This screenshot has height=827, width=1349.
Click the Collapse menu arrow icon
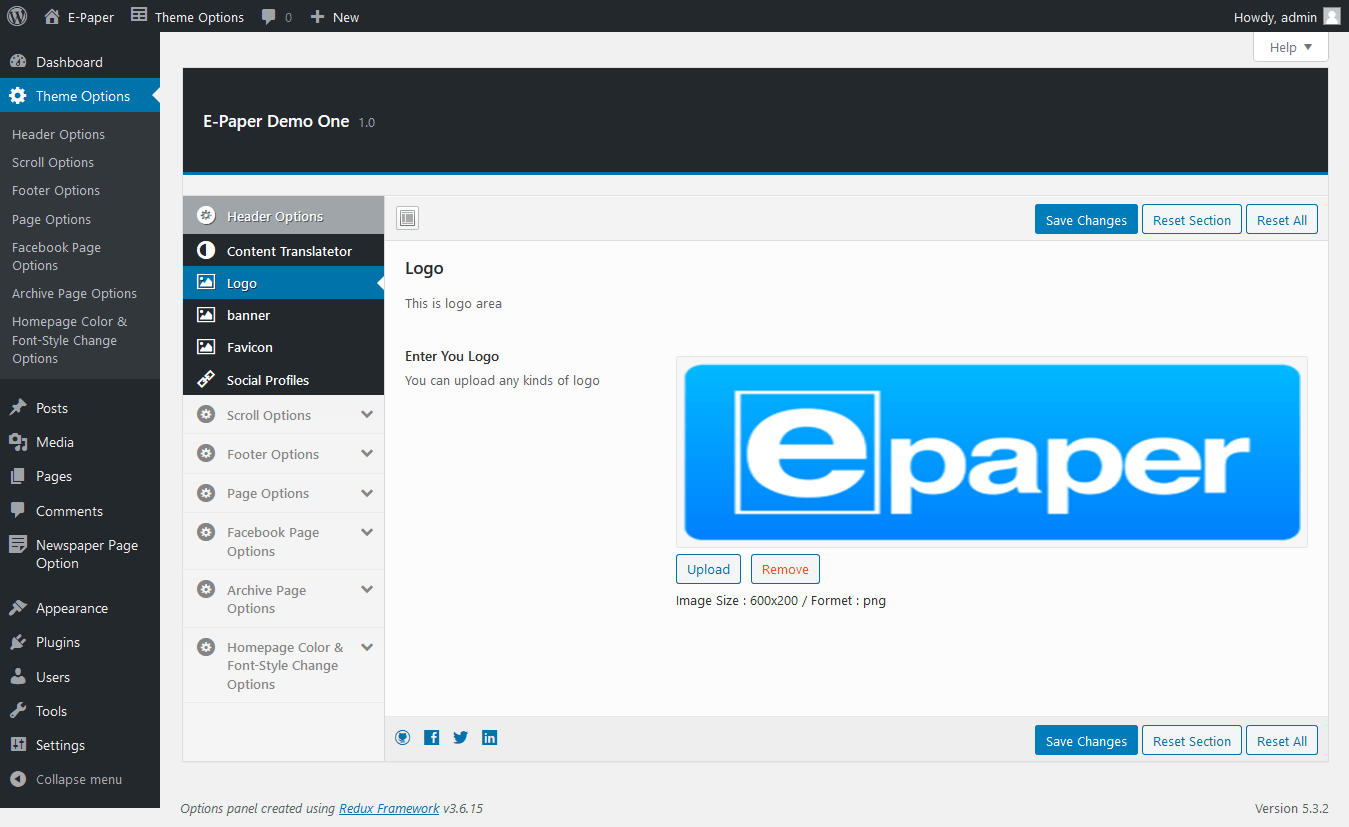(18, 779)
